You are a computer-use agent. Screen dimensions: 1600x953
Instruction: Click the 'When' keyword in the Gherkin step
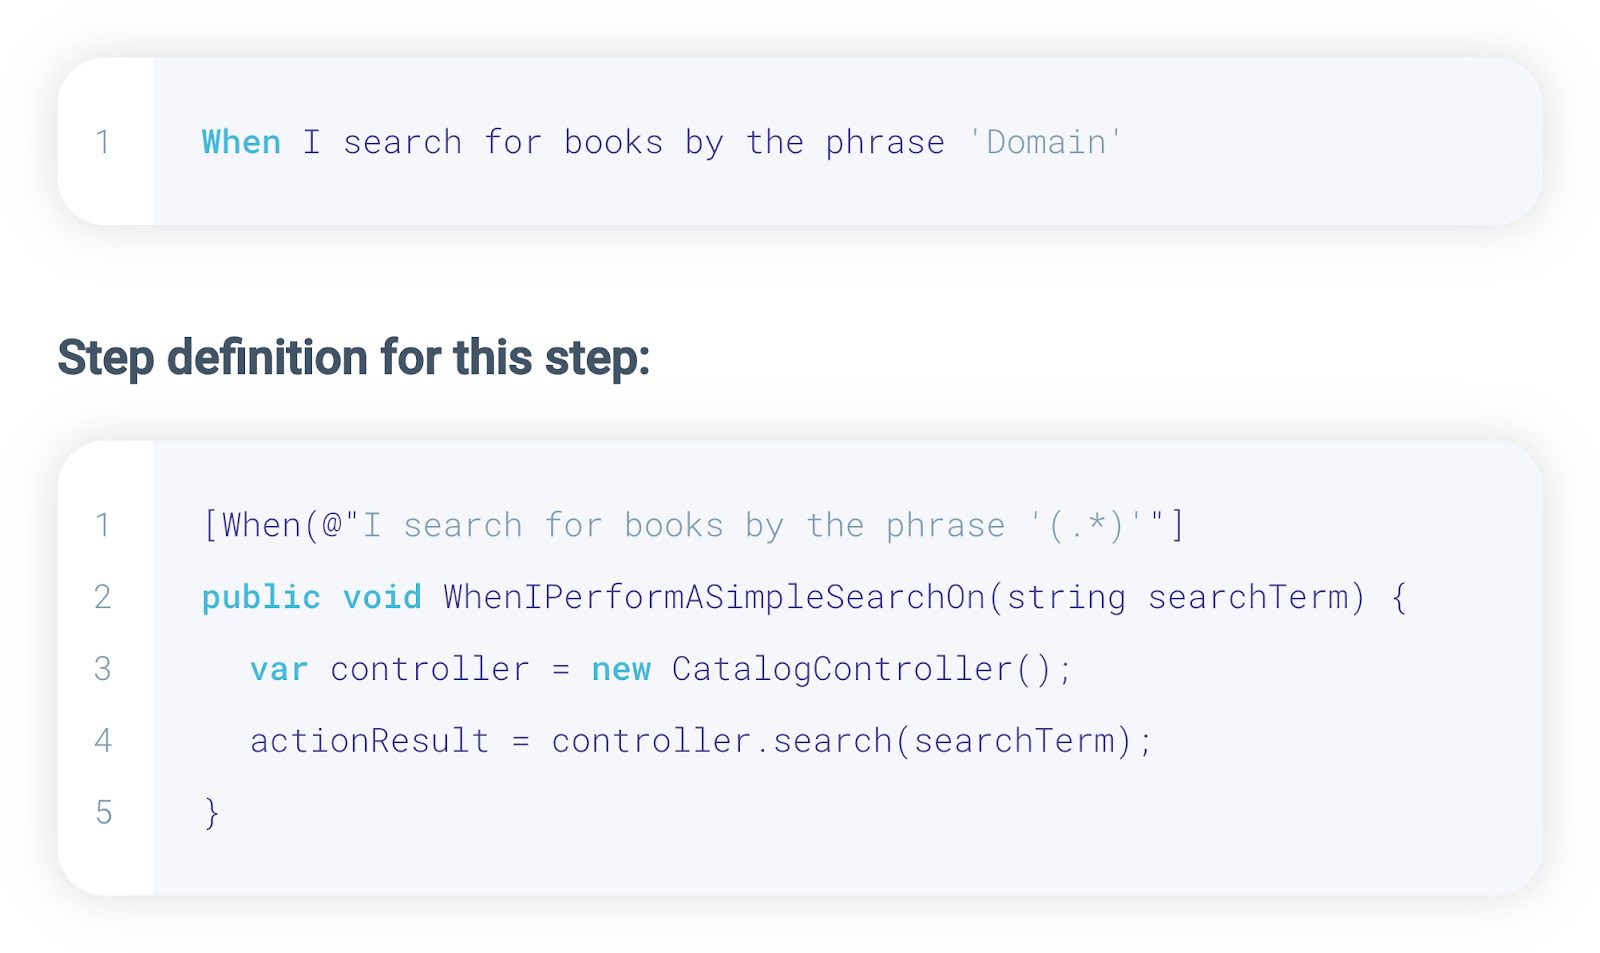click(241, 142)
